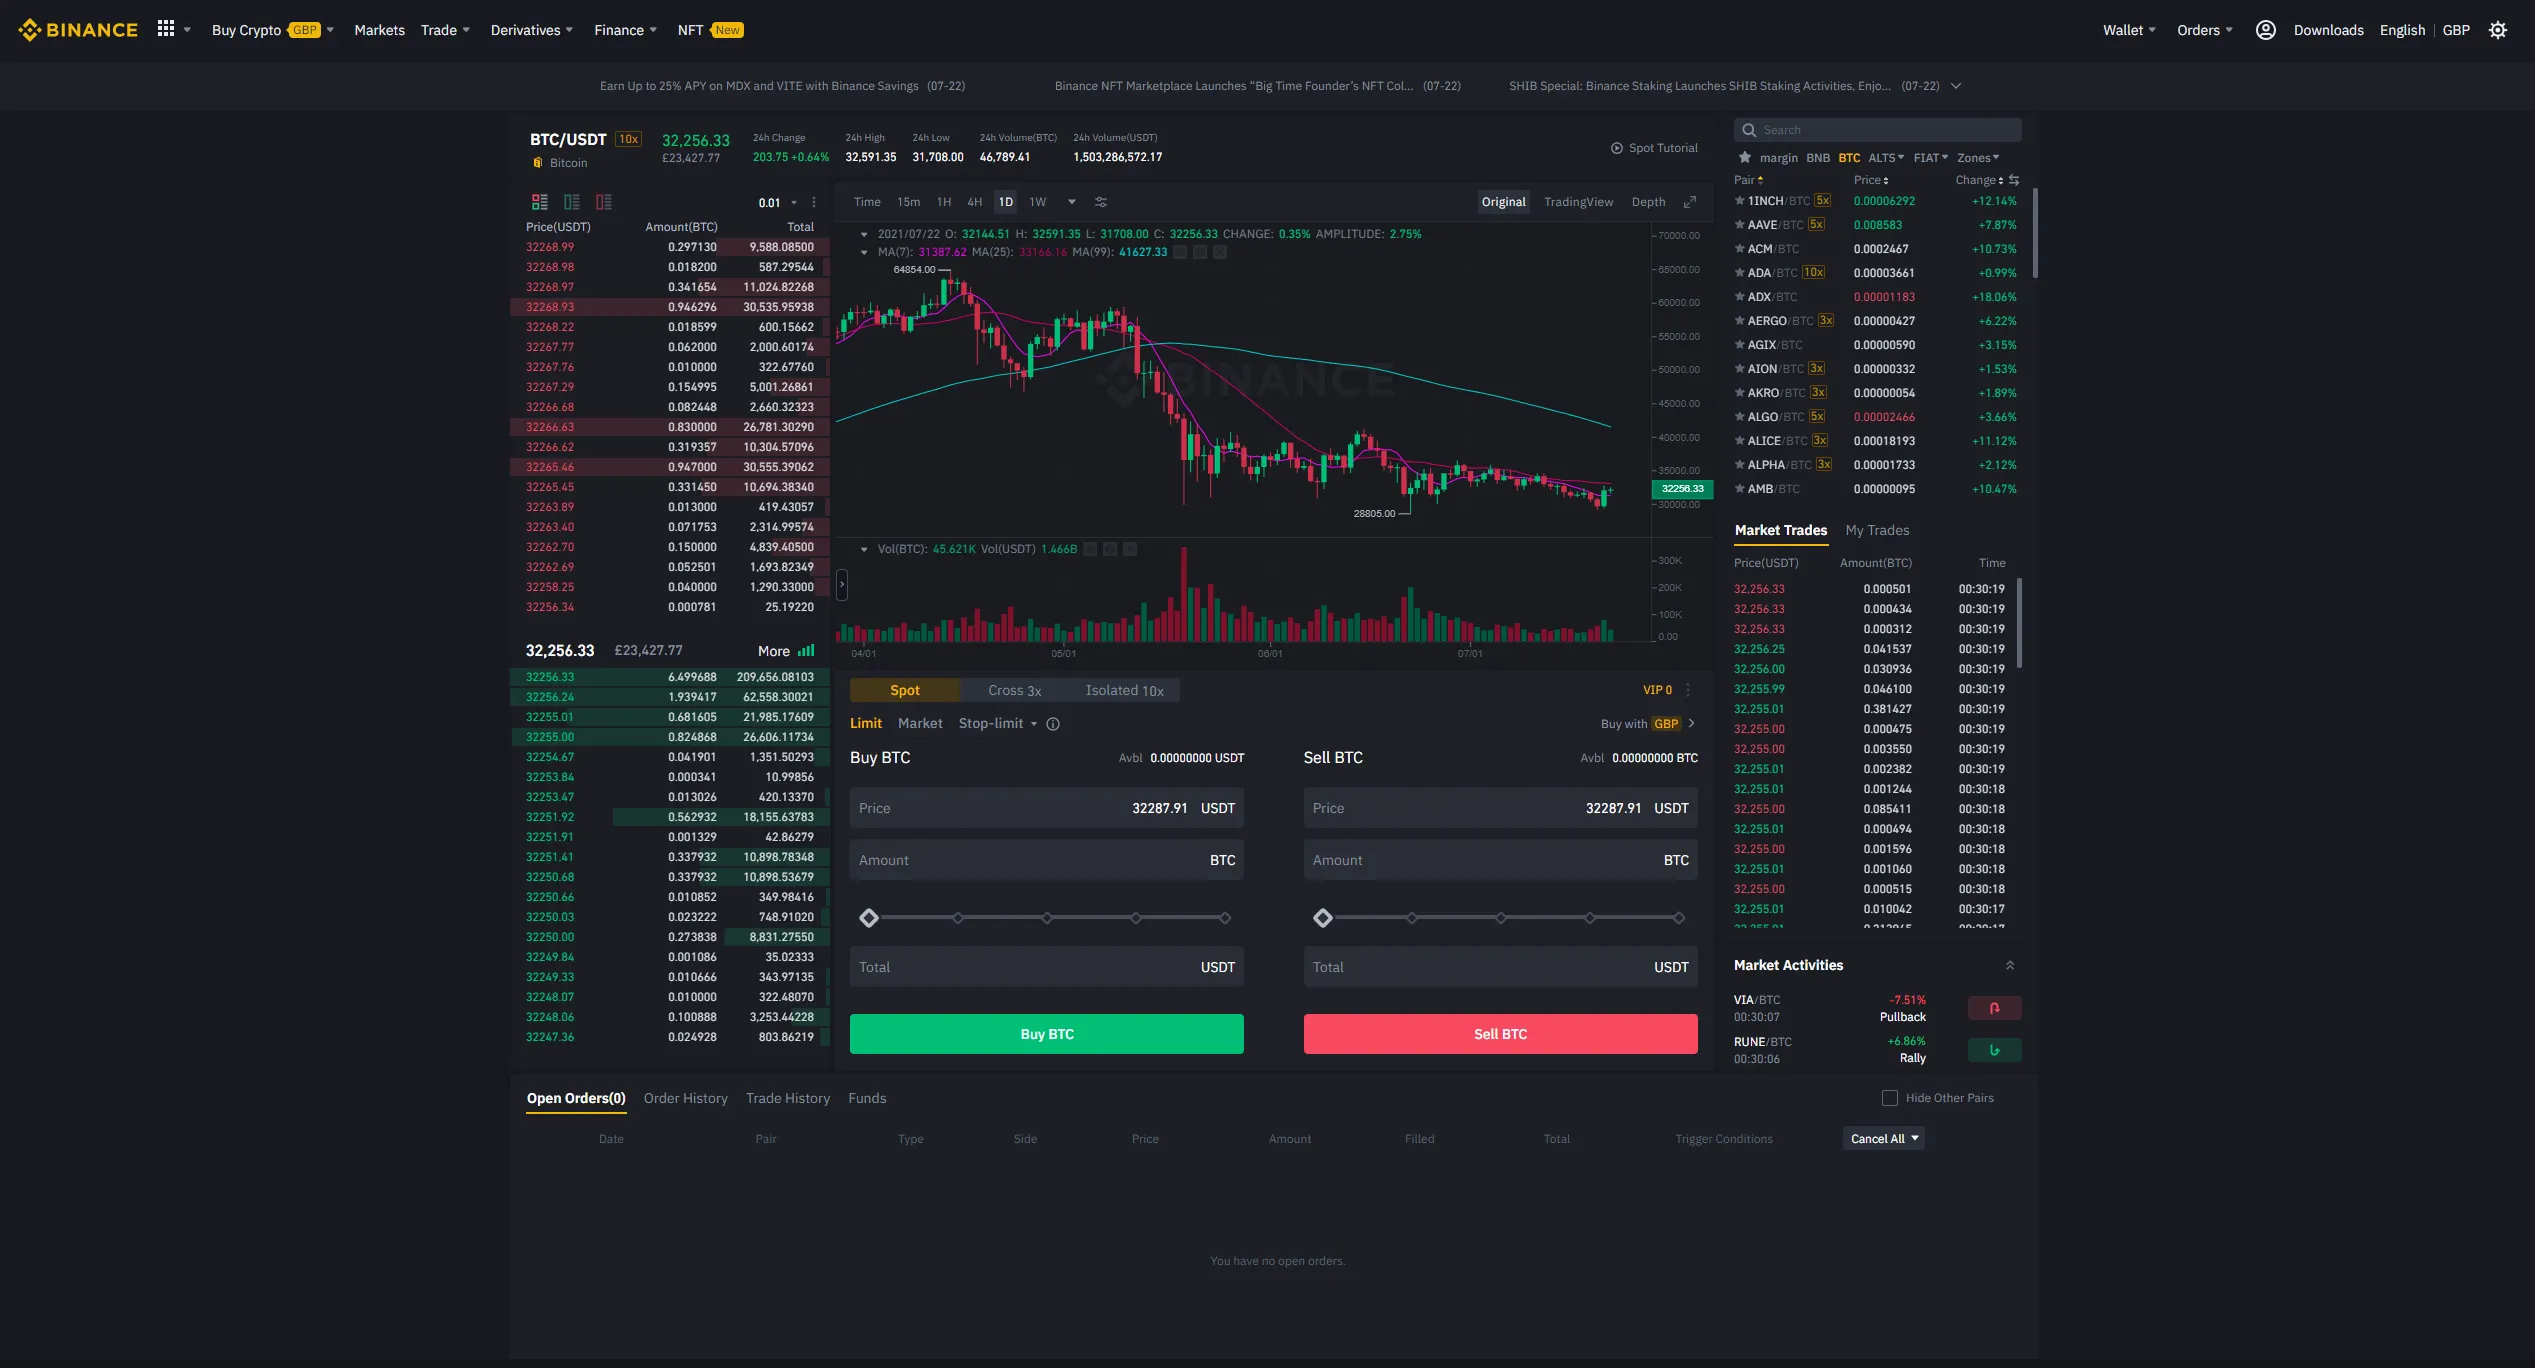
Task: Select the combined buy/sell order book view
Action: (540, 201)
